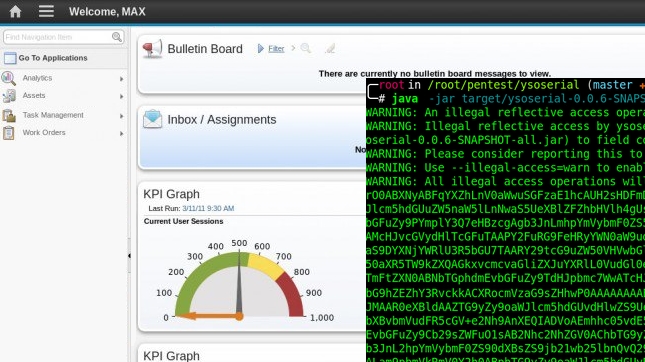Open the Work Orders menu item
The width and height of the screenshot is (645, 362).
44,132
